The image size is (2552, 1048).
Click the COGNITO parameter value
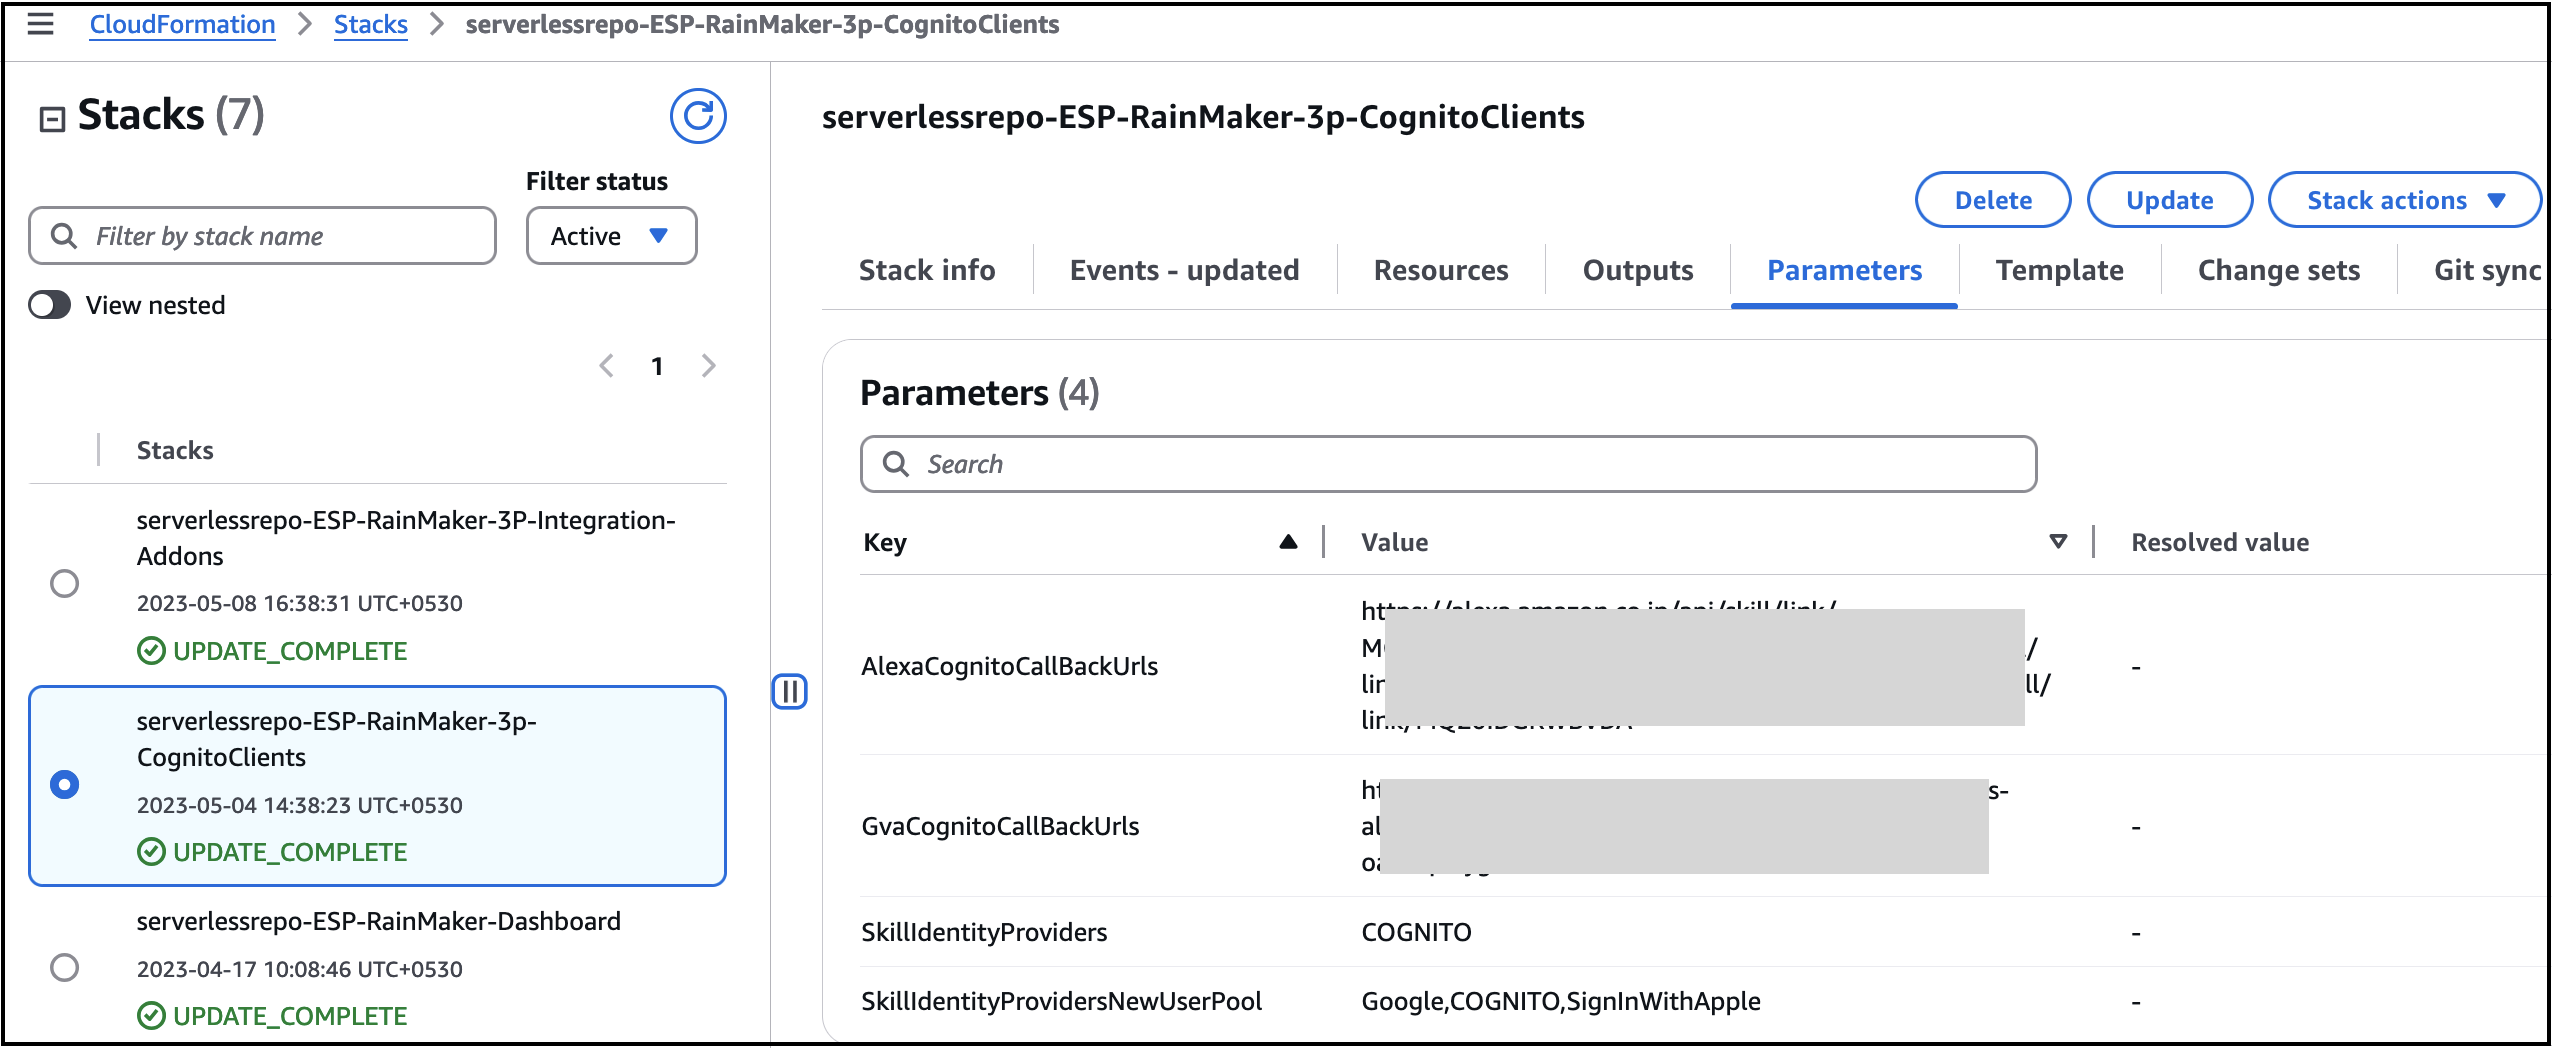(x=1416, y=932)
